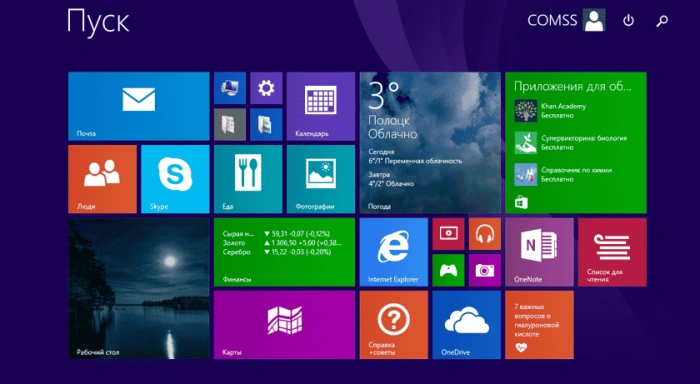
Task: Click the search magnifier icon
Action: pyautogui.click(x=662, y=21)
